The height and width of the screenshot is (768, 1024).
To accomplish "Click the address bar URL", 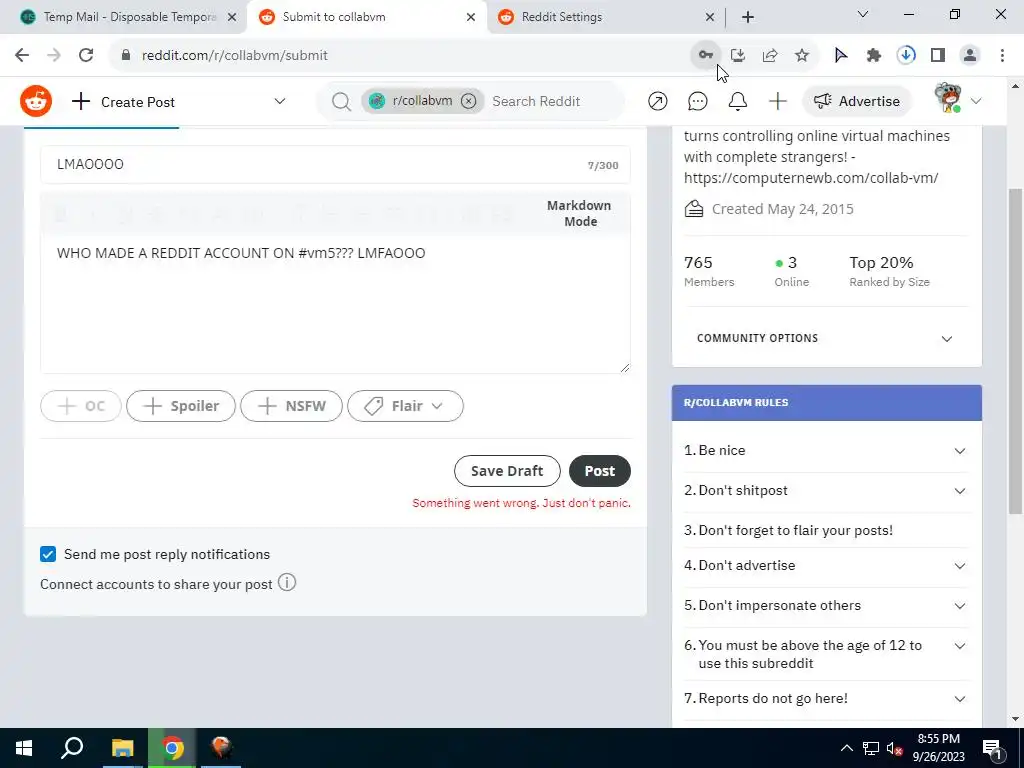I will (235, 56).
